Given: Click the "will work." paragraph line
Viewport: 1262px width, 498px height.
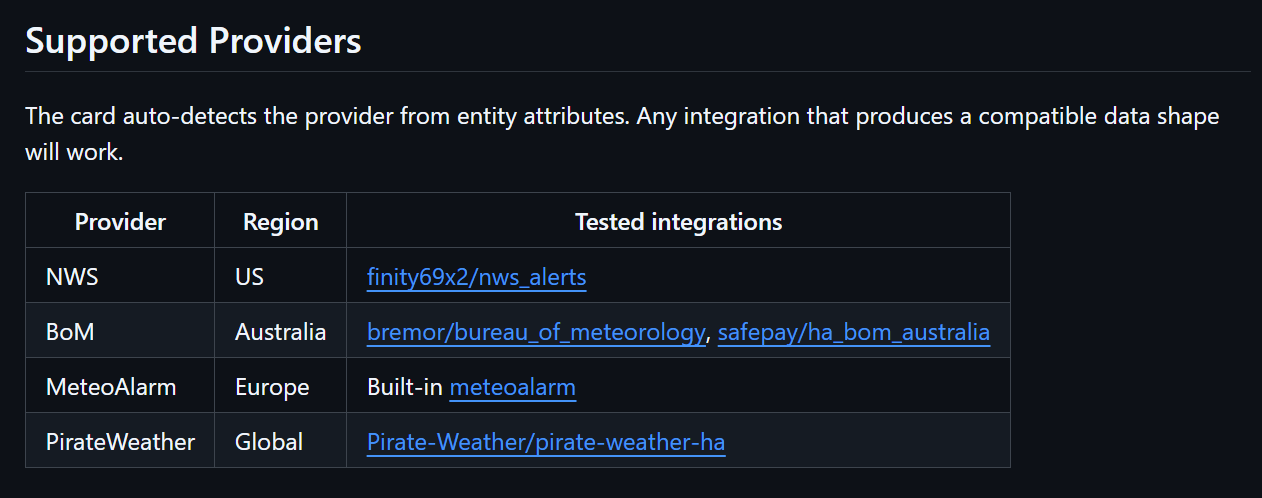Looking at the screenshot, I should tap(74, 154).
